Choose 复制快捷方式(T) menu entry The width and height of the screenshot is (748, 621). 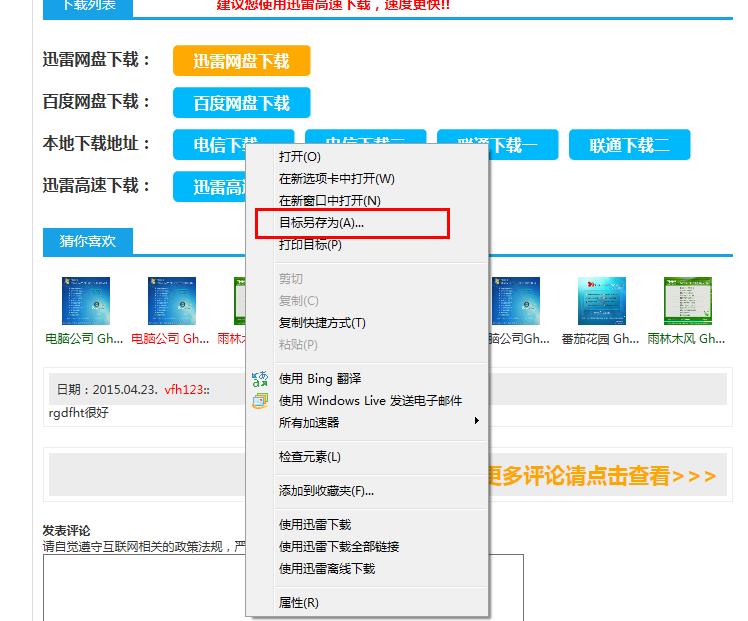[x=322, y=323]
